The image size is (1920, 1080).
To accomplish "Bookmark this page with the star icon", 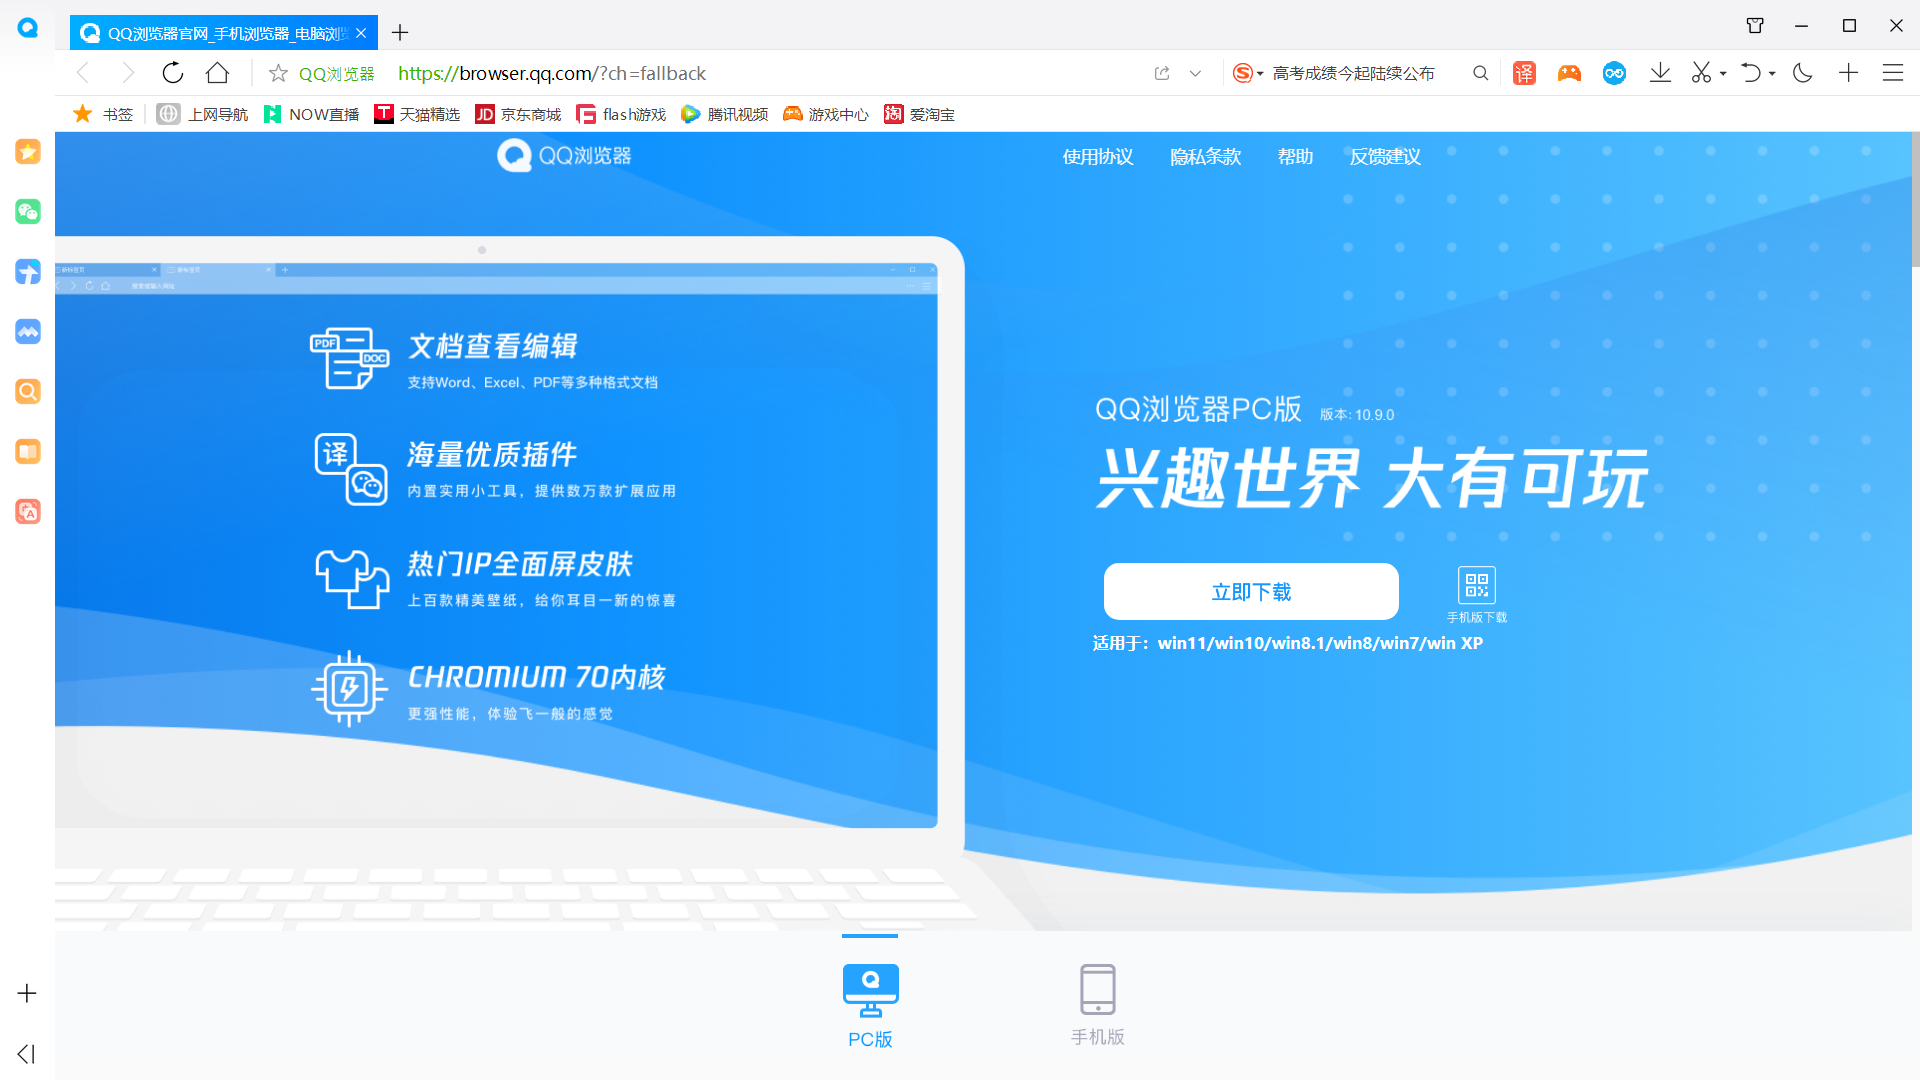I will point(278,73).
